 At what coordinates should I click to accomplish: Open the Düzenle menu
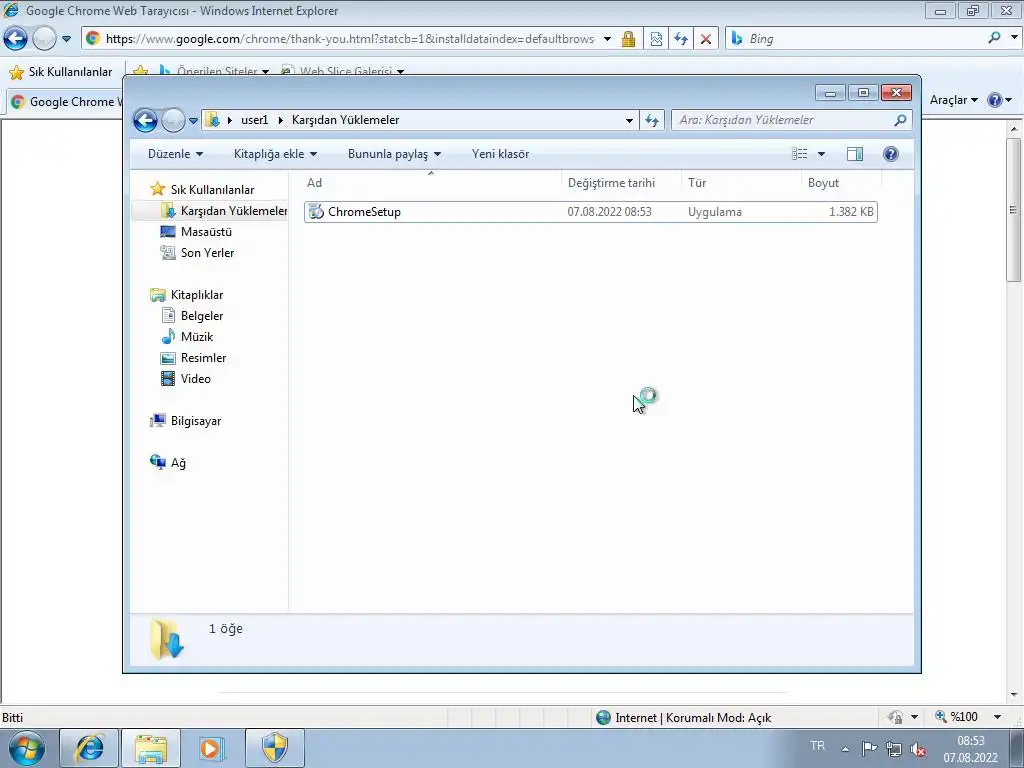175,154
